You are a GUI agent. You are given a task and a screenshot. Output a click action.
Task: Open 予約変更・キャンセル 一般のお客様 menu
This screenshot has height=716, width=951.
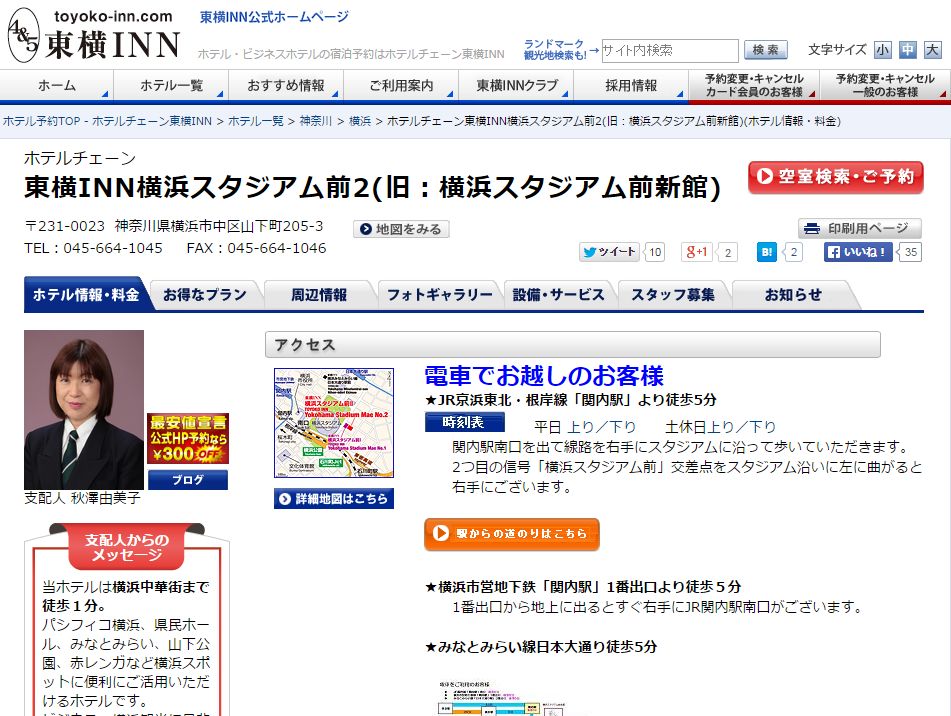click(885, 85)
